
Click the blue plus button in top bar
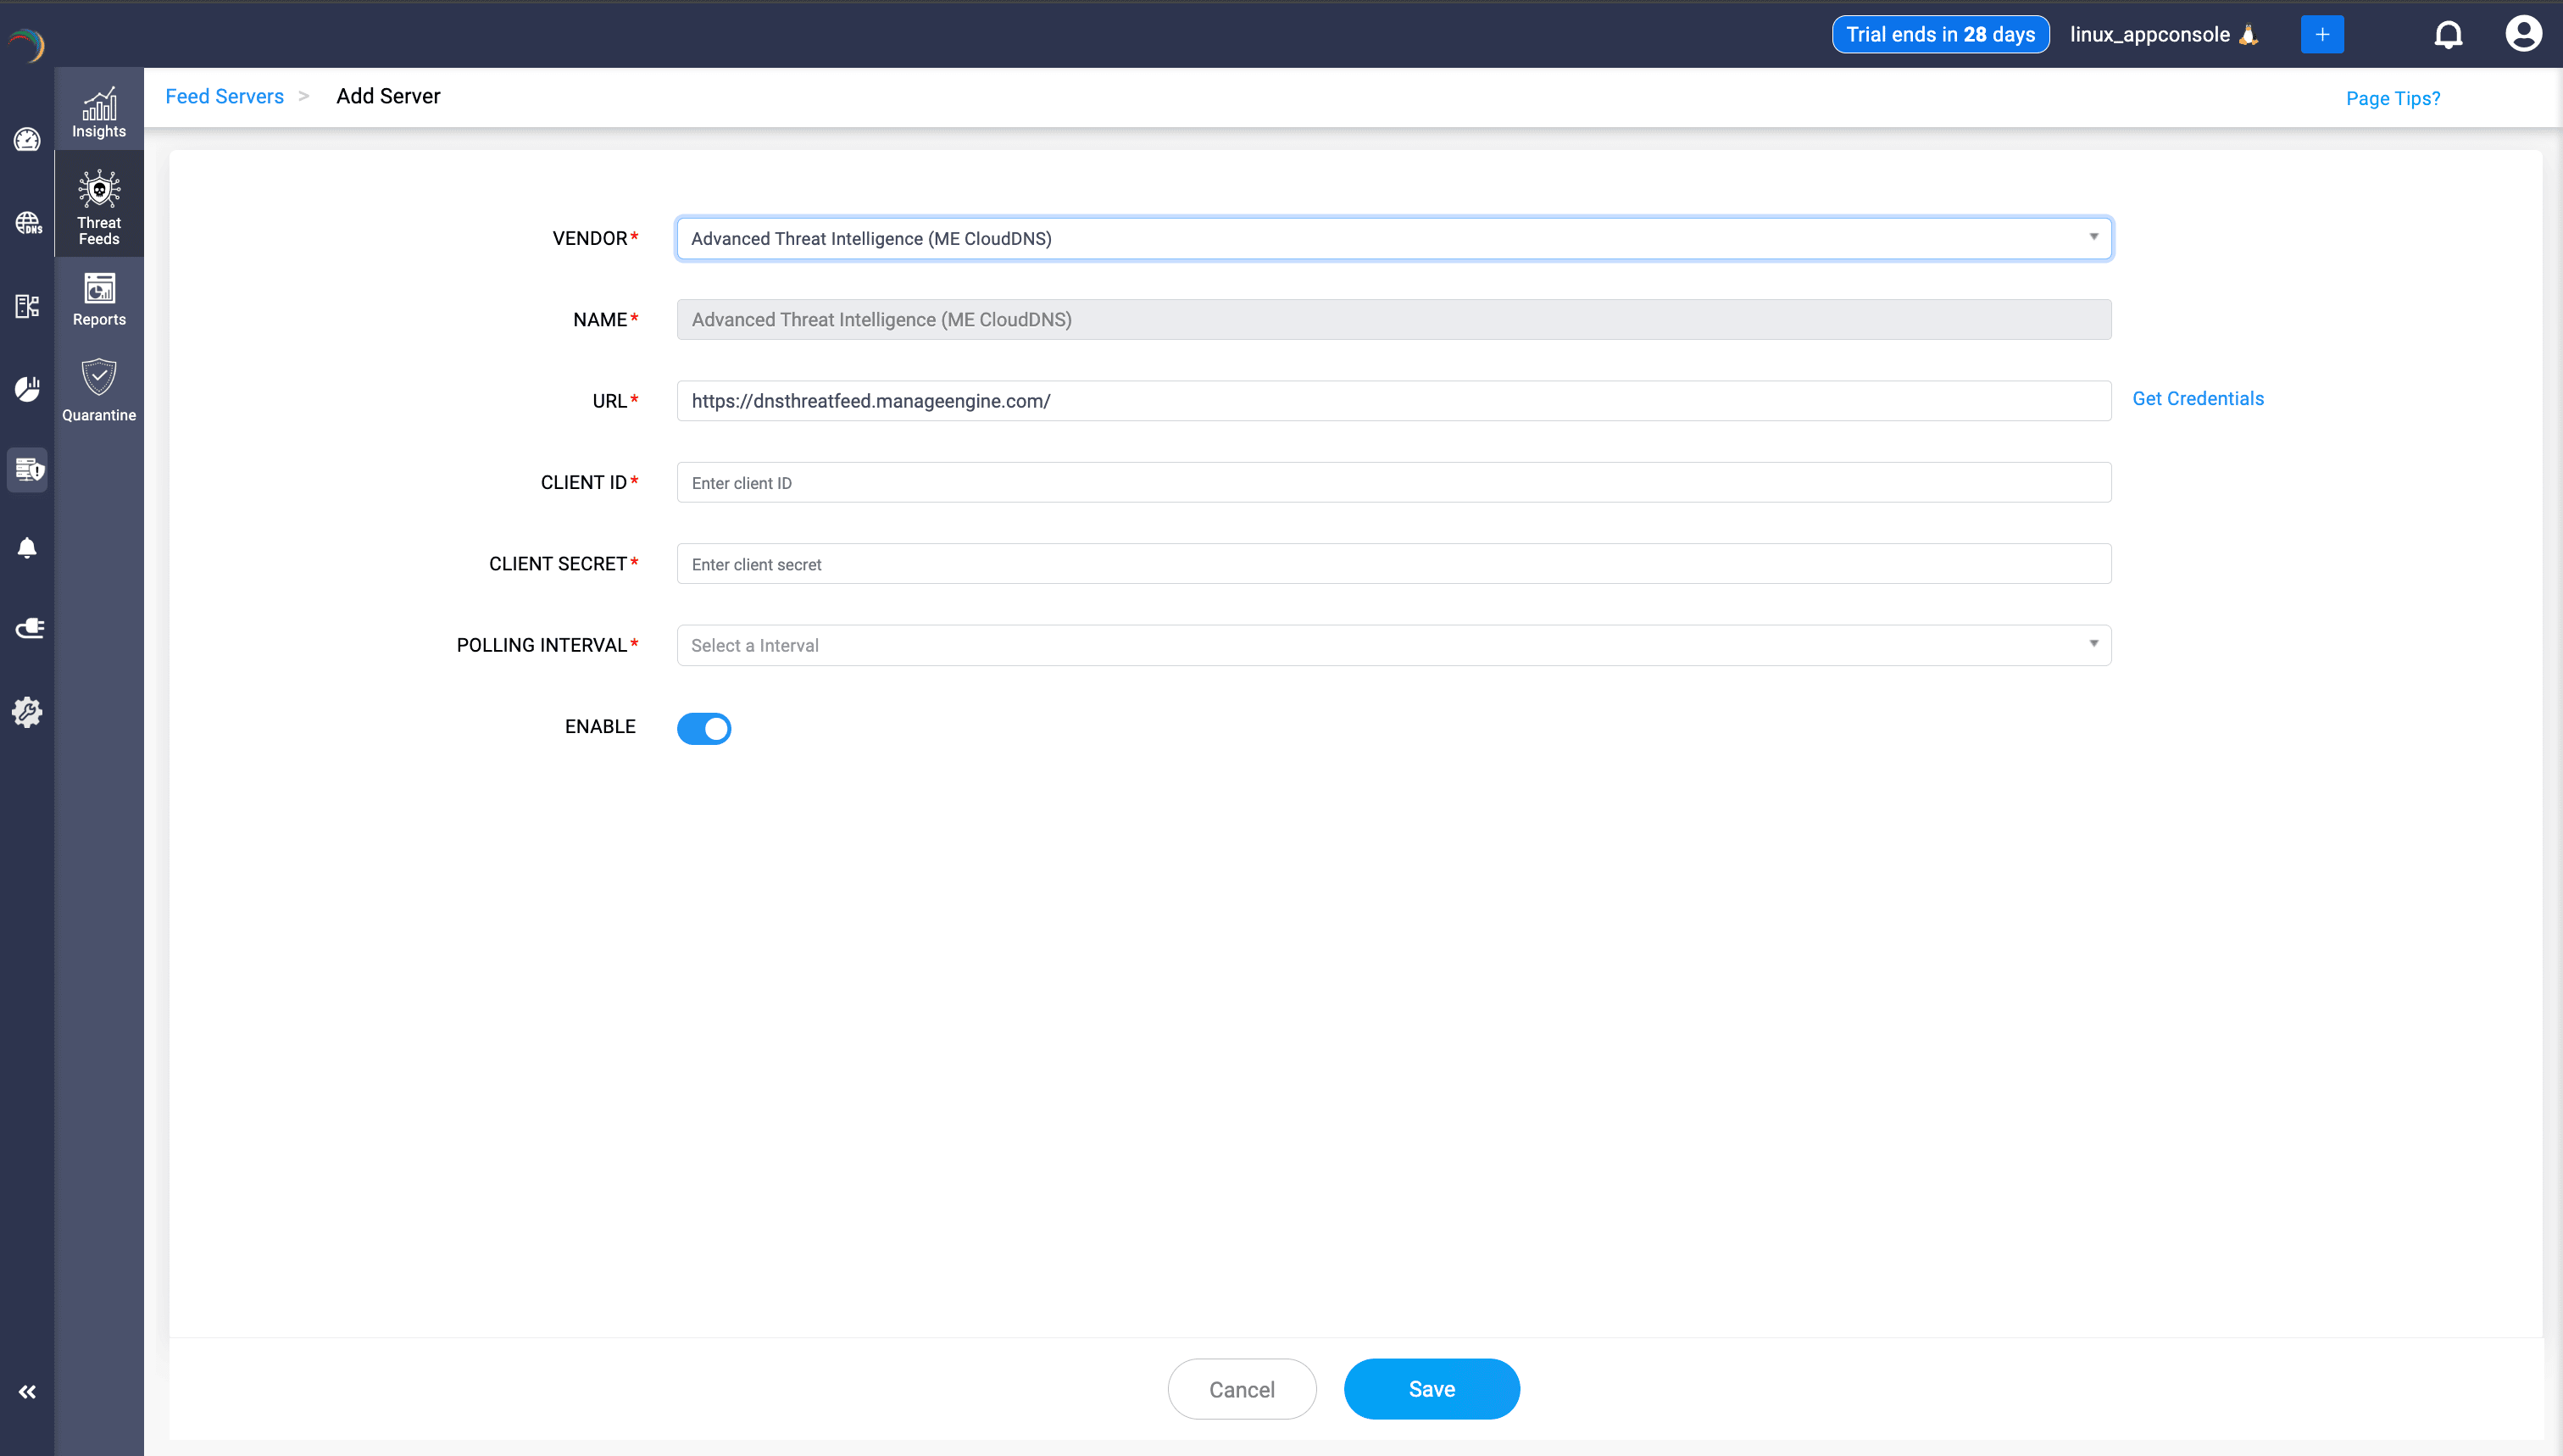point(2322,33)
